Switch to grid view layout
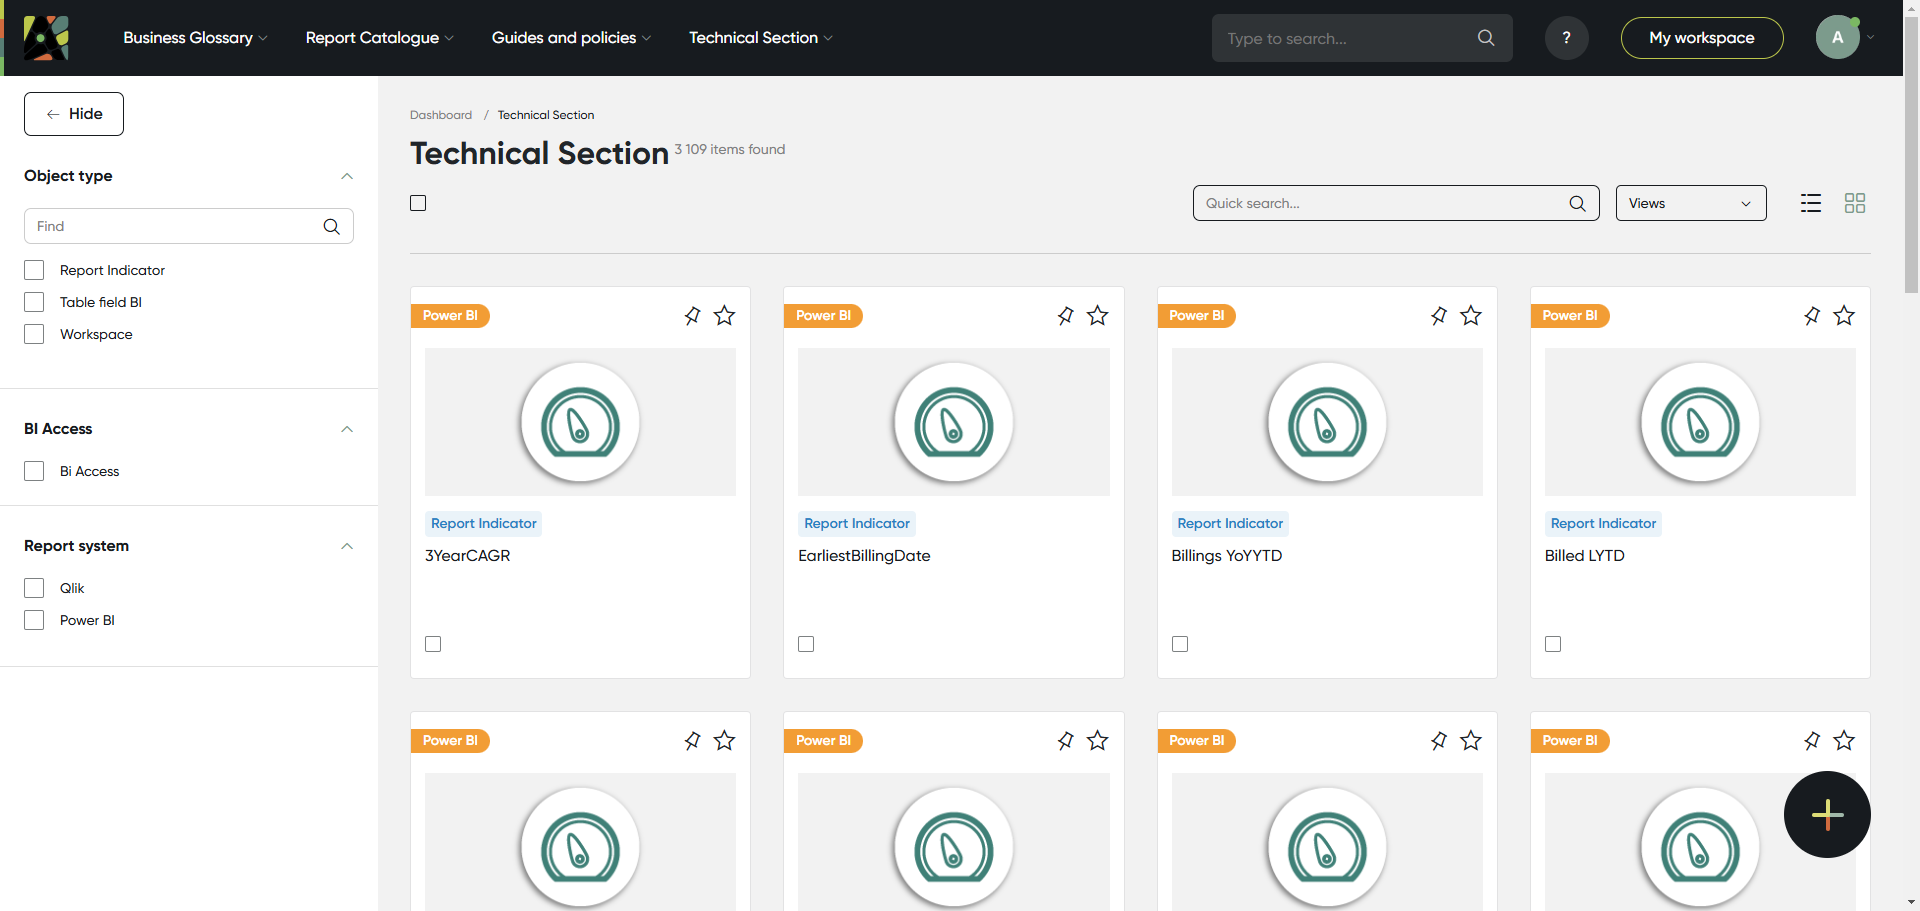This screenshot has height=911, width=1920. tap(1855, 203)
